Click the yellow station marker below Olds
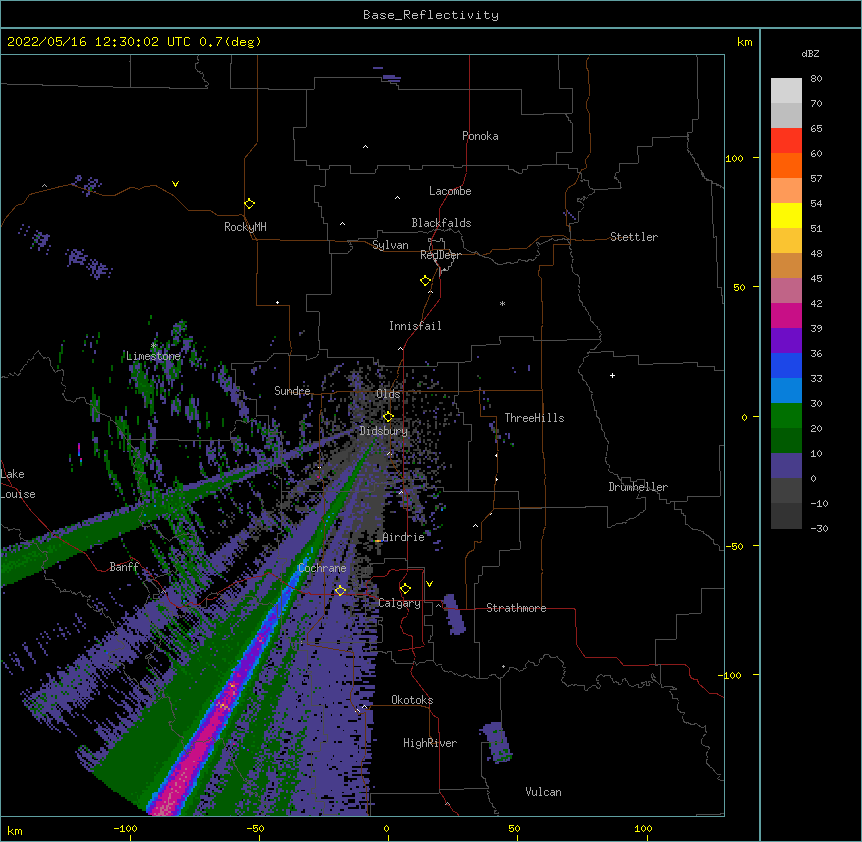The width and height of the screenshot is (862, 842). click(x=388, y=417)
